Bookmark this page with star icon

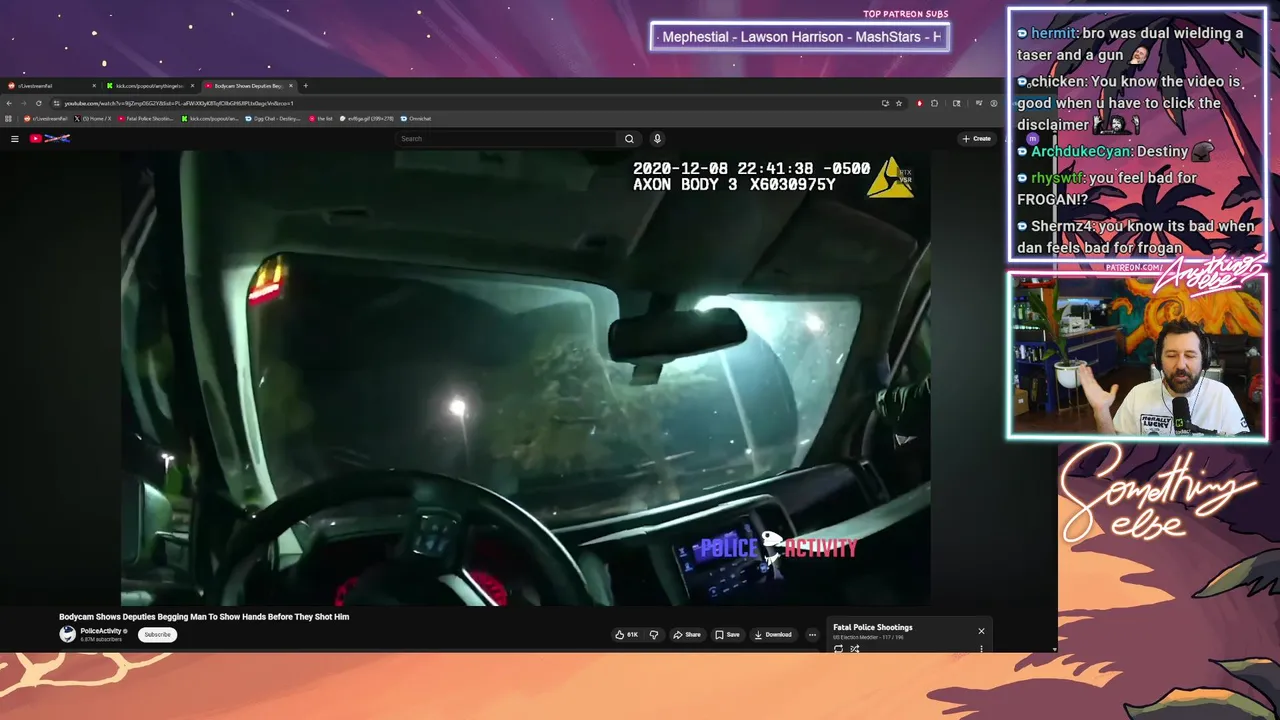(x=899, y=103)
